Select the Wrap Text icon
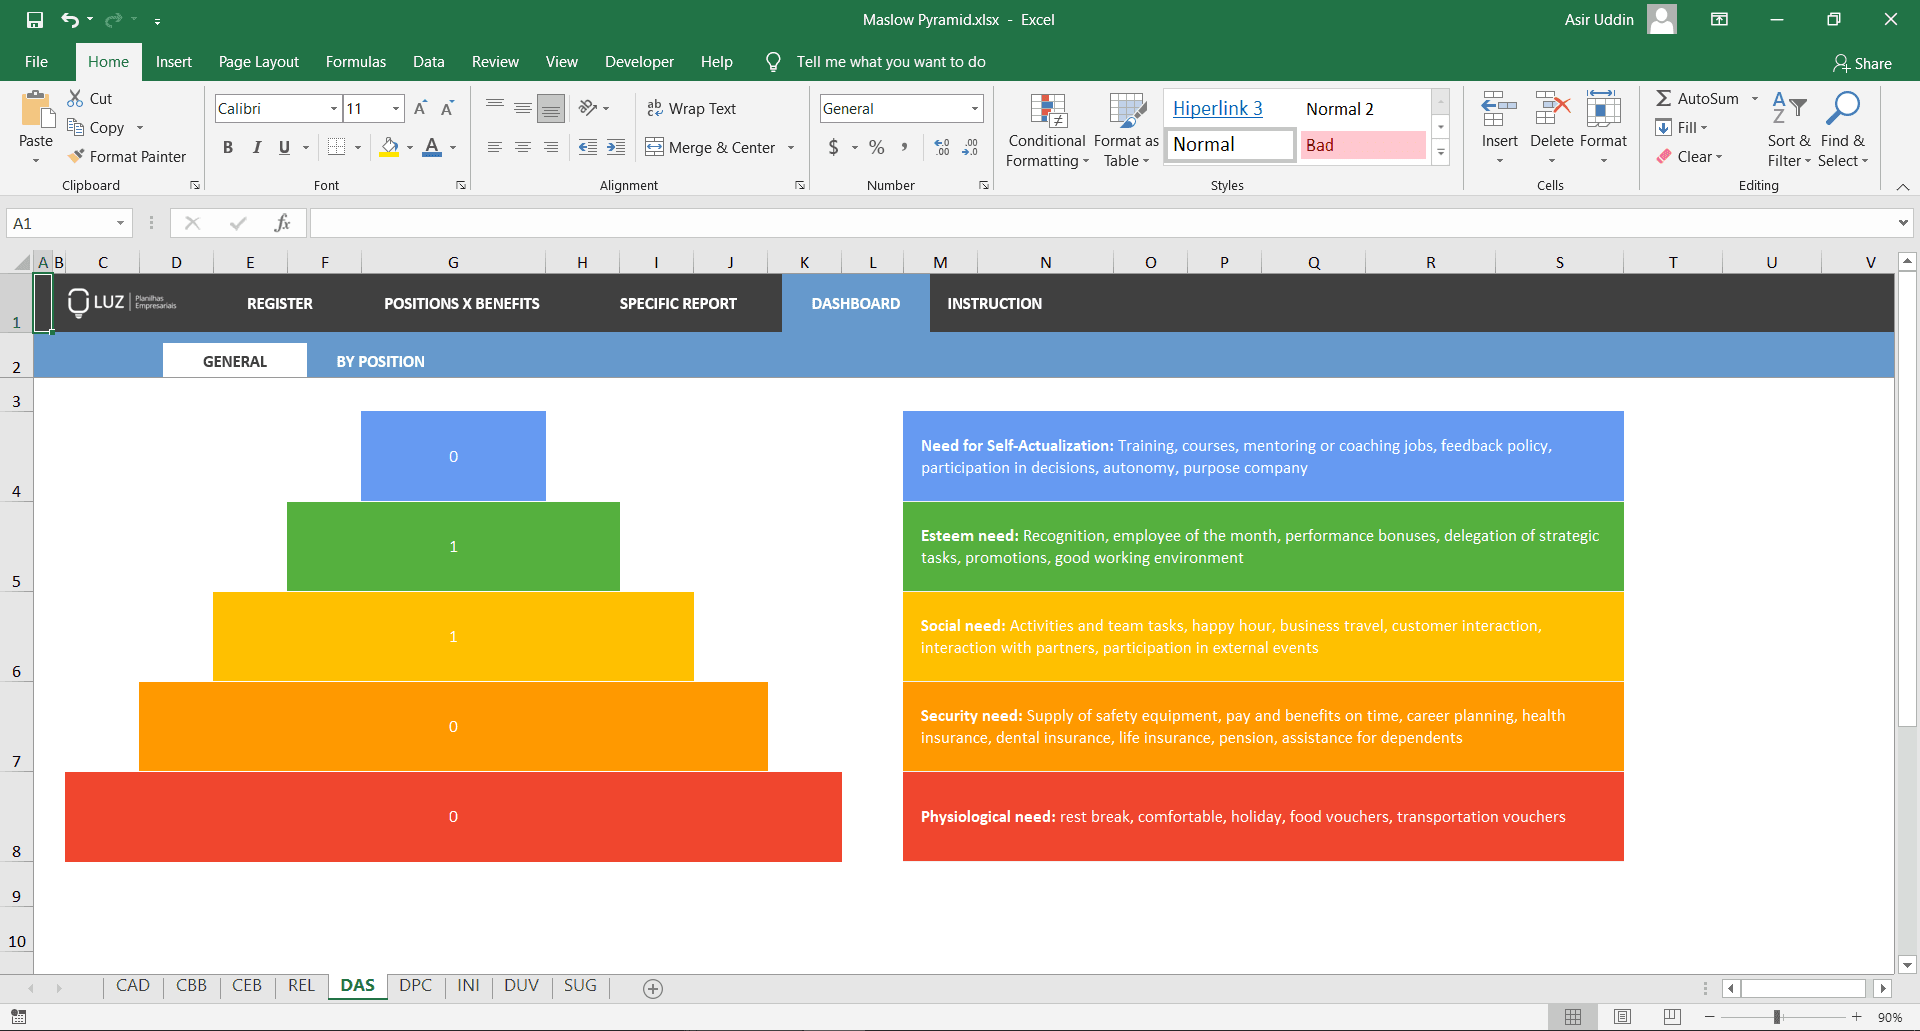1920x1031 pixels. coord(655,108)
